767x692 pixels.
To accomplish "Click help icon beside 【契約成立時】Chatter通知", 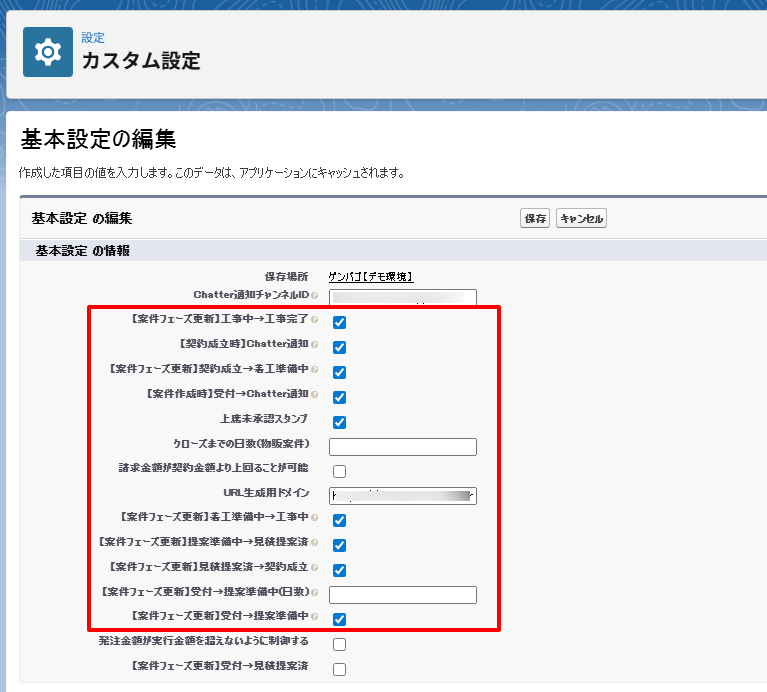I will point(315,345).
